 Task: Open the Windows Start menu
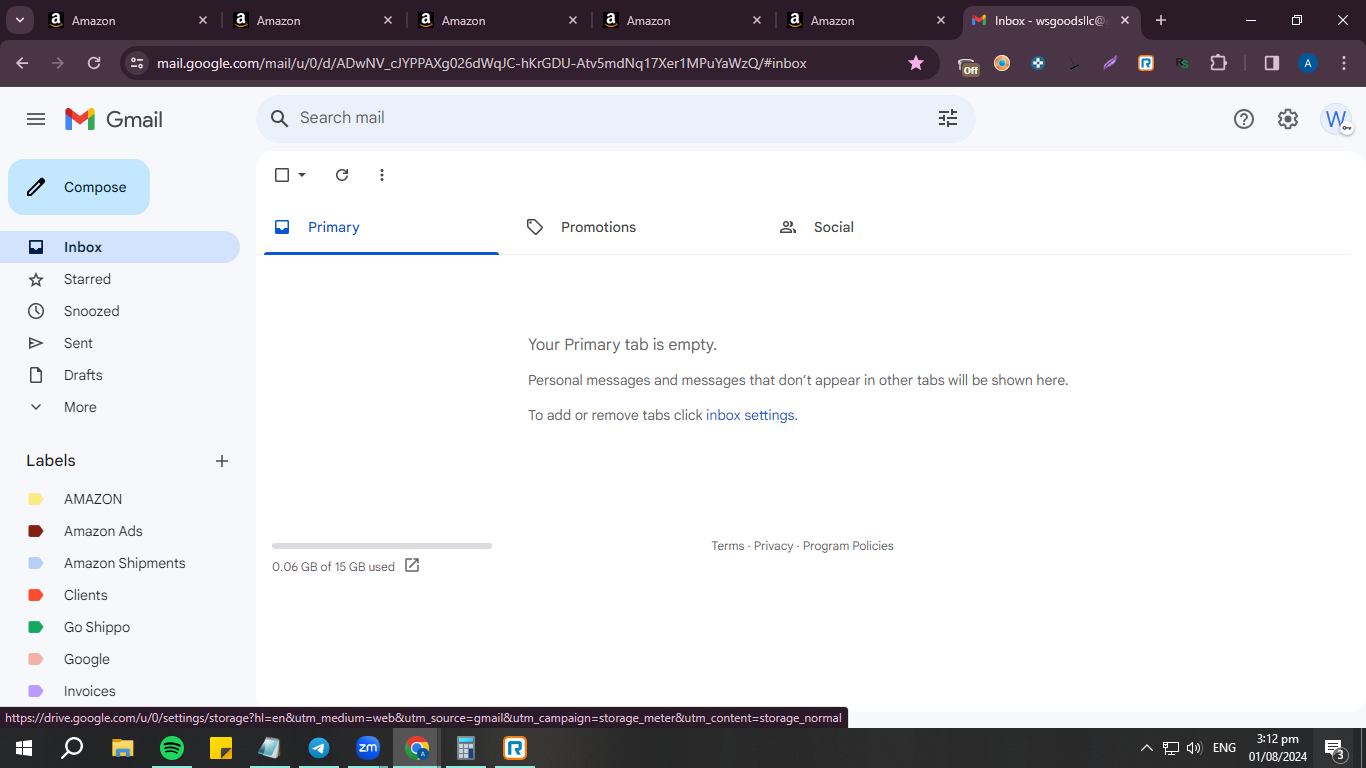pyautogui.click(x=24, y=748)
